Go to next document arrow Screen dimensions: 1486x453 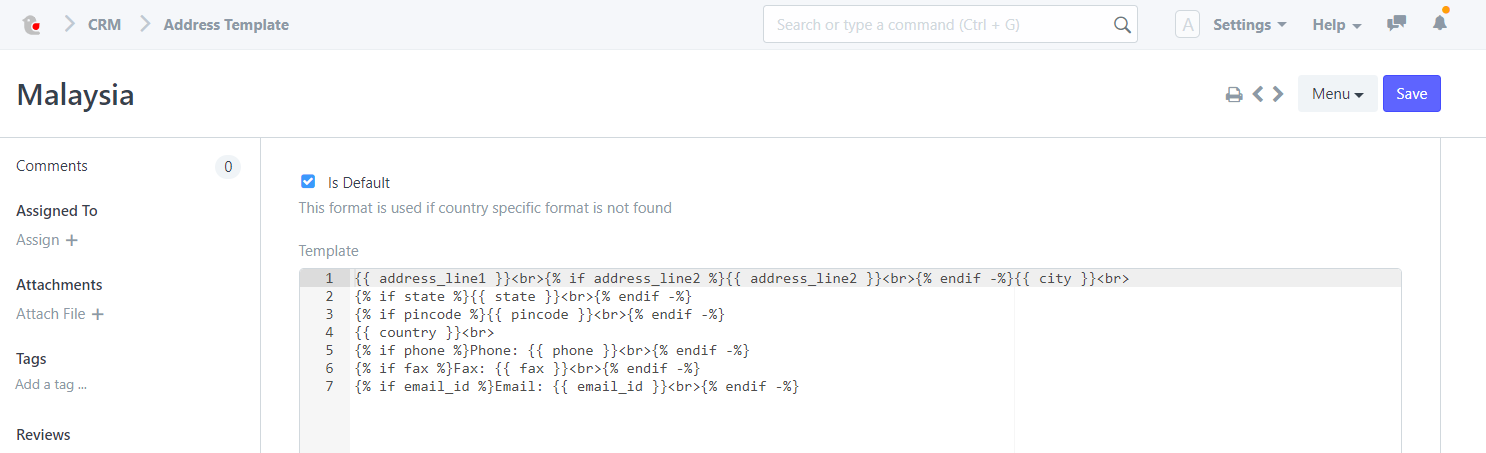pos(1278,94)
